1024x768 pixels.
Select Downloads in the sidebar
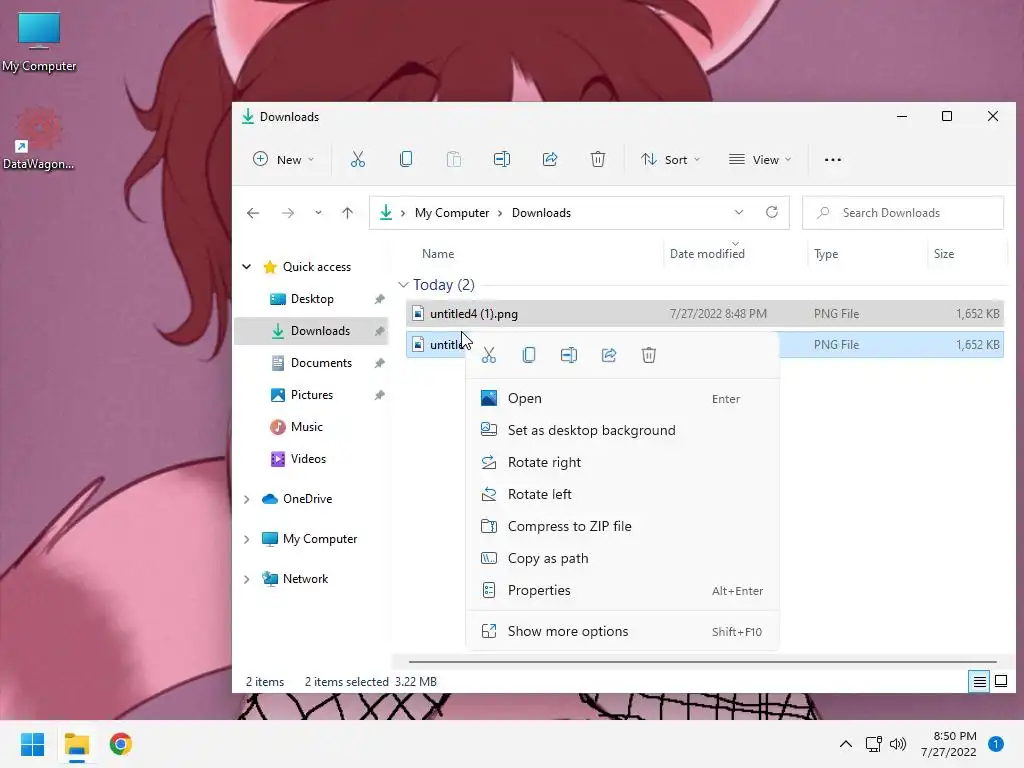tap(312, 331)
